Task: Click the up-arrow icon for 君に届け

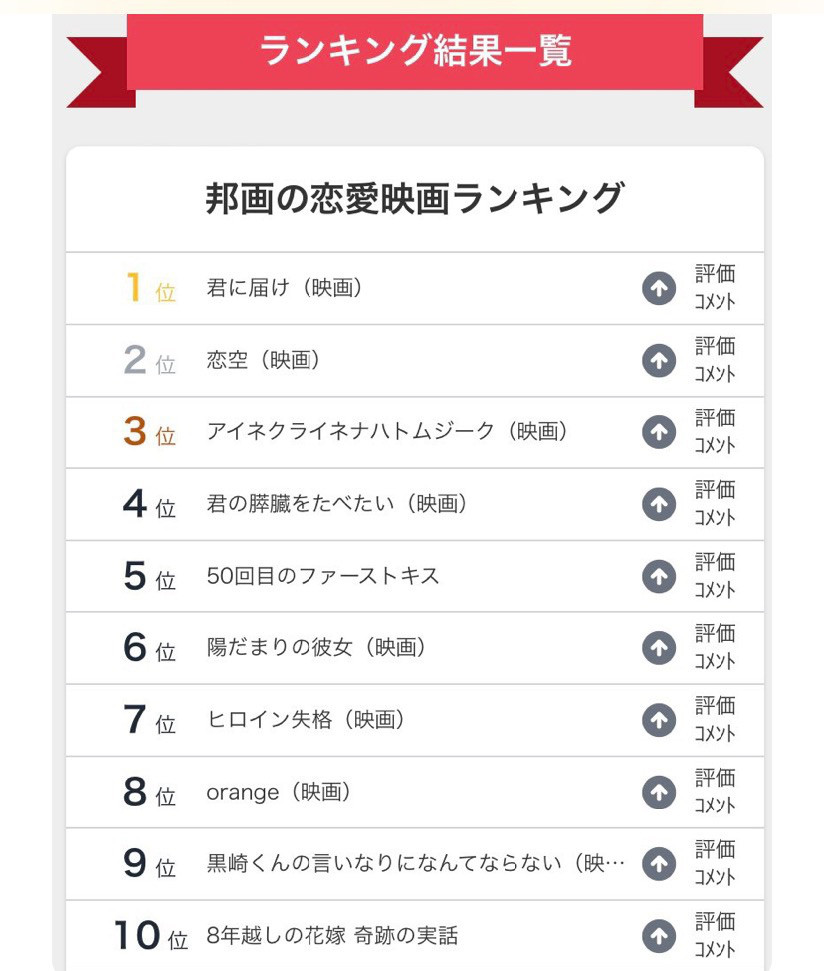Action: (658, 289)
